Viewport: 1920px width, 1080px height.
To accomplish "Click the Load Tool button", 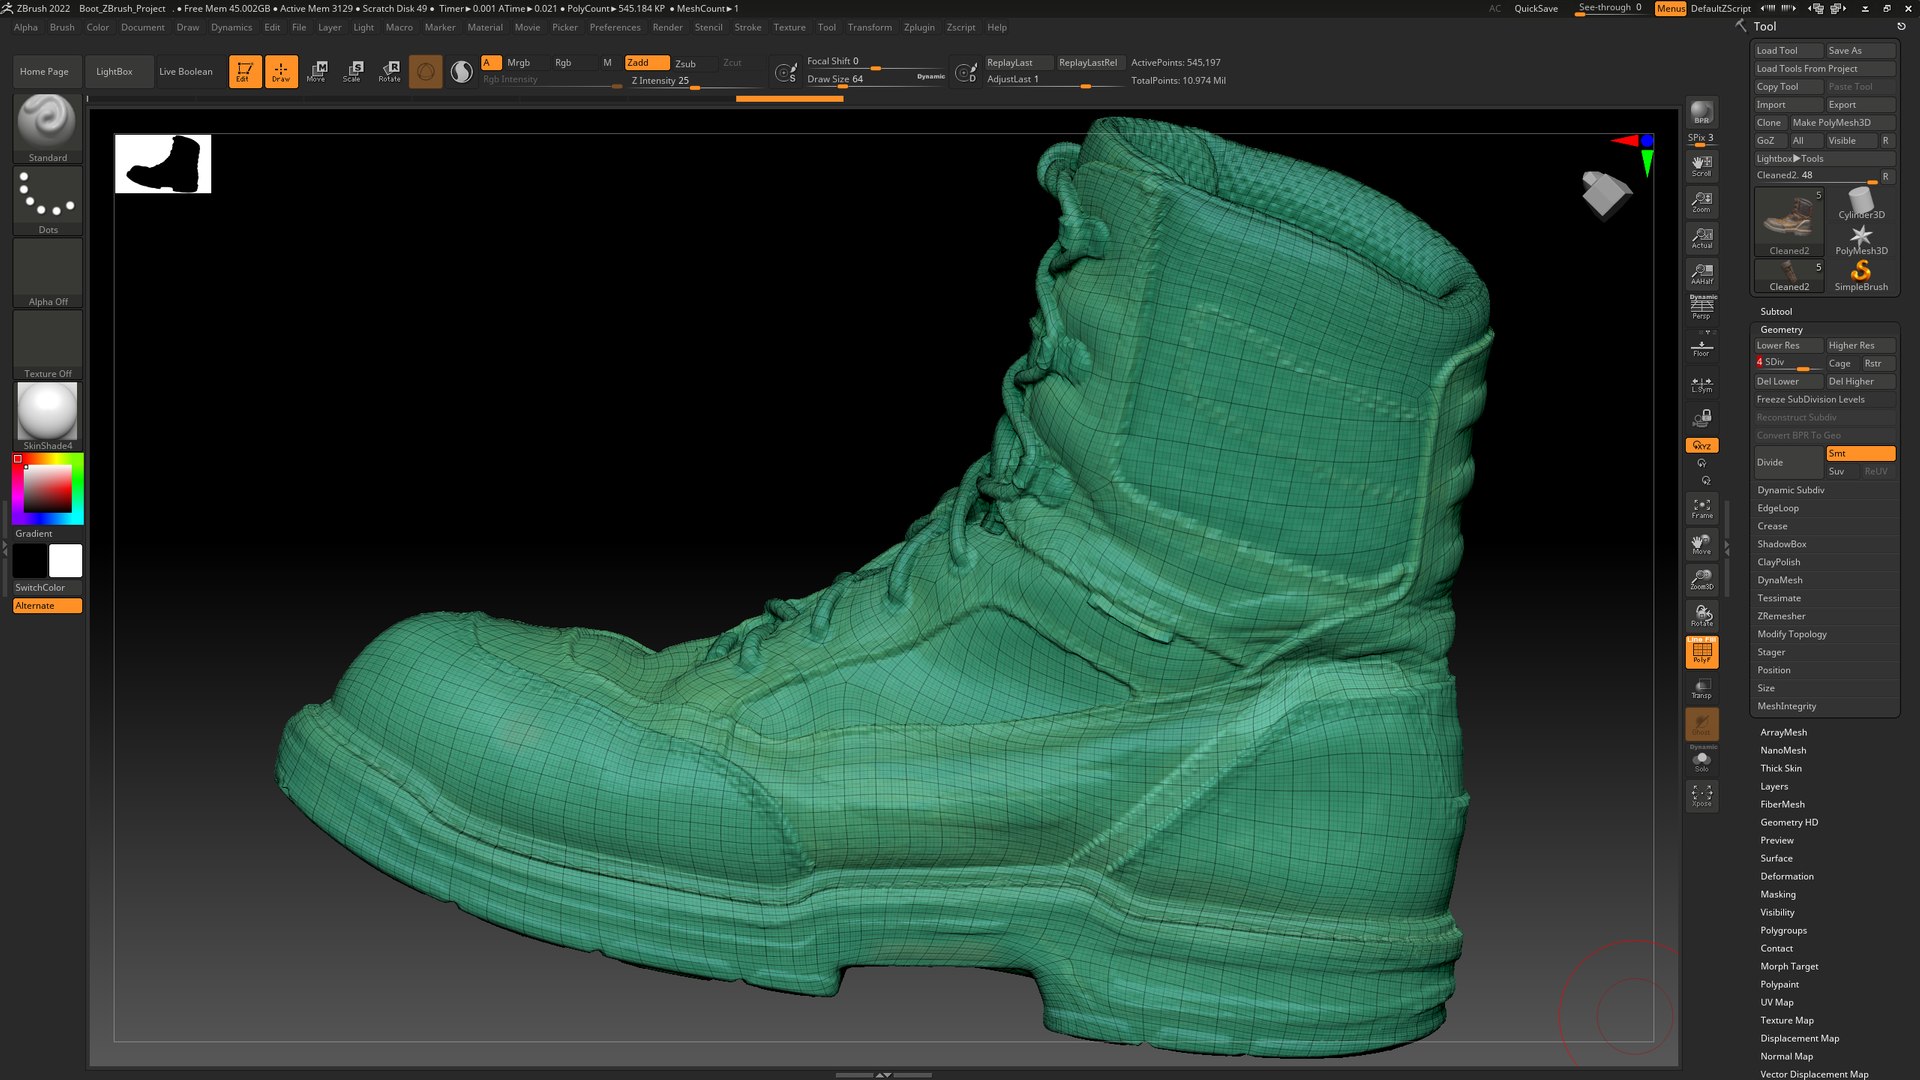I will (1788, 50).
